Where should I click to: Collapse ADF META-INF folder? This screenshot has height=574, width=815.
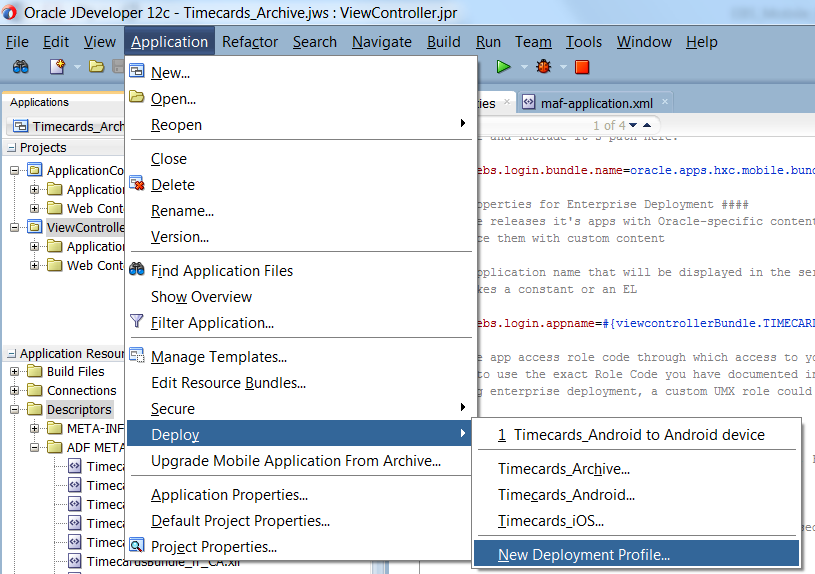click(x=34, y=447)
